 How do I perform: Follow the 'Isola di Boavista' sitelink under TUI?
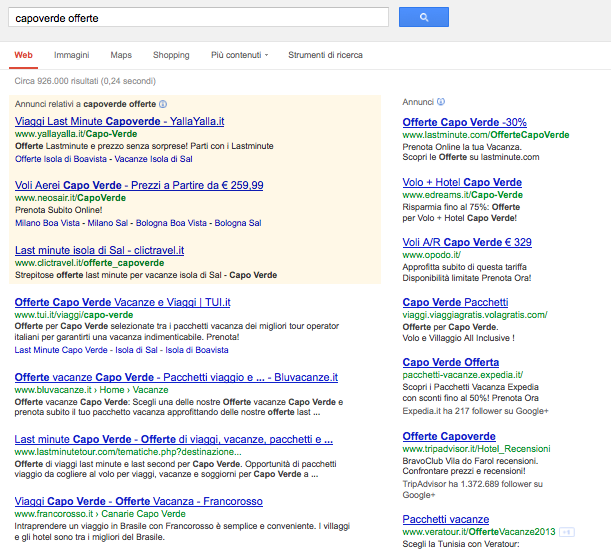[197, 350]
